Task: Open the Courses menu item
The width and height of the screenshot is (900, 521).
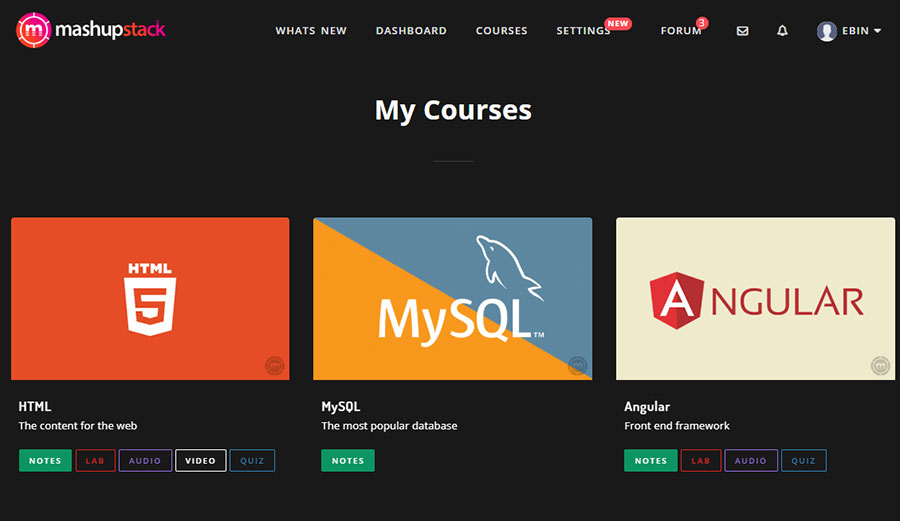Action: [501, 31]
